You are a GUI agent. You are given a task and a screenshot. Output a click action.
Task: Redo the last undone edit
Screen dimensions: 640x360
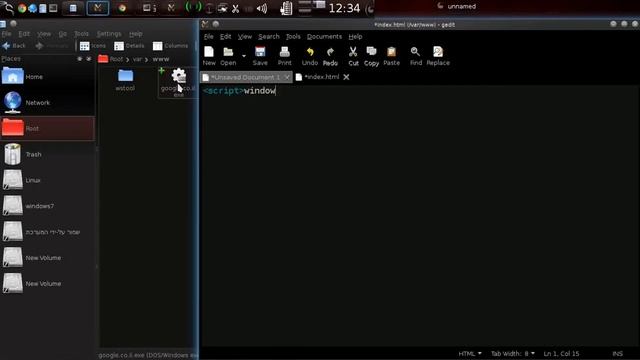[330, 56]
